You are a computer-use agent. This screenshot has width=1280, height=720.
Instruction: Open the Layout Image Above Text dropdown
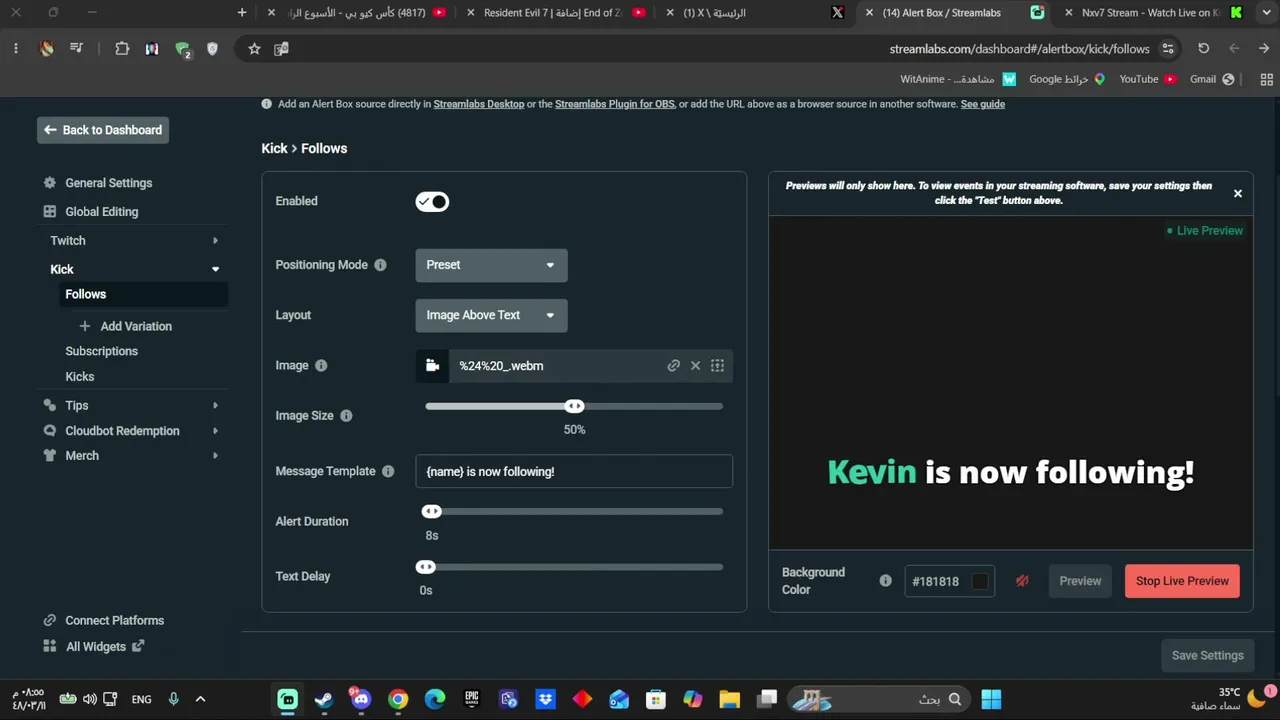[491, 315]
